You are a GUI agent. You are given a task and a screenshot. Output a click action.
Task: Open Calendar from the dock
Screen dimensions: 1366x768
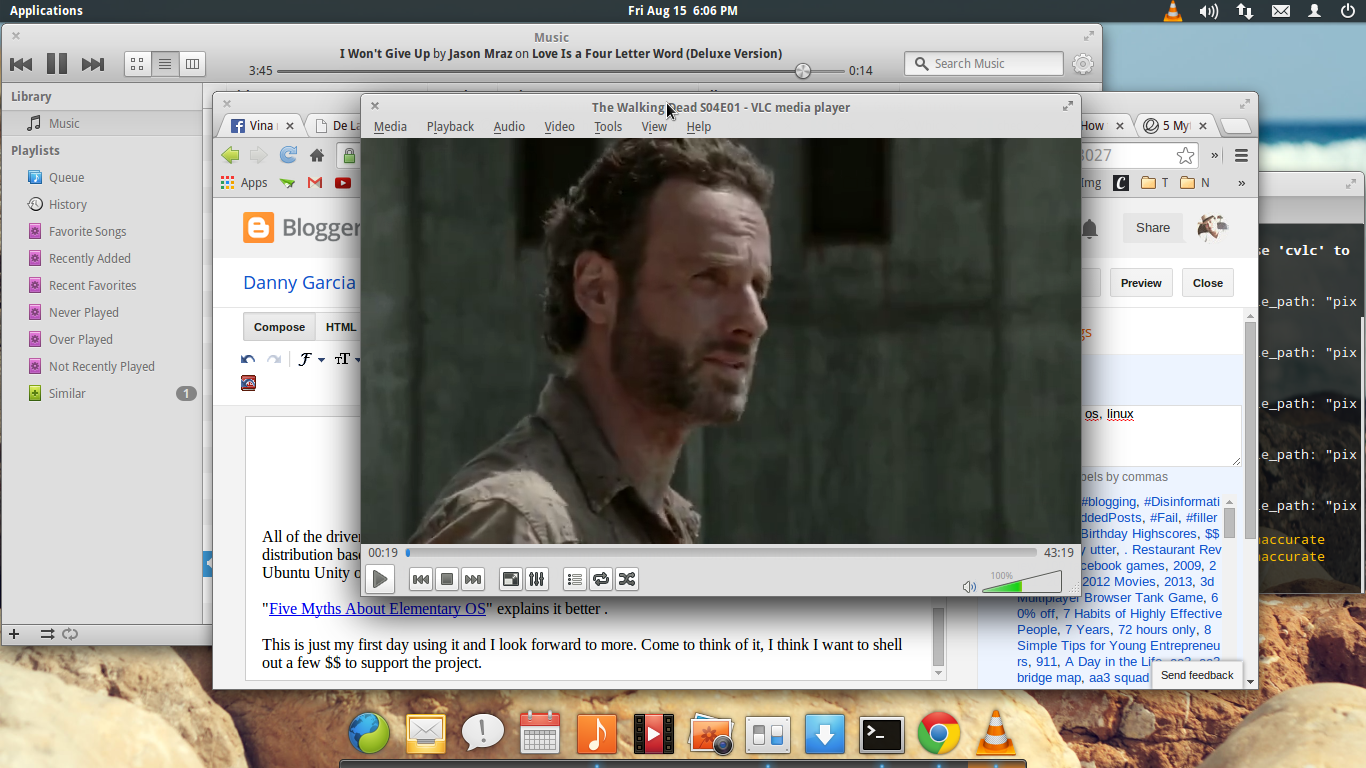(540, 735)
